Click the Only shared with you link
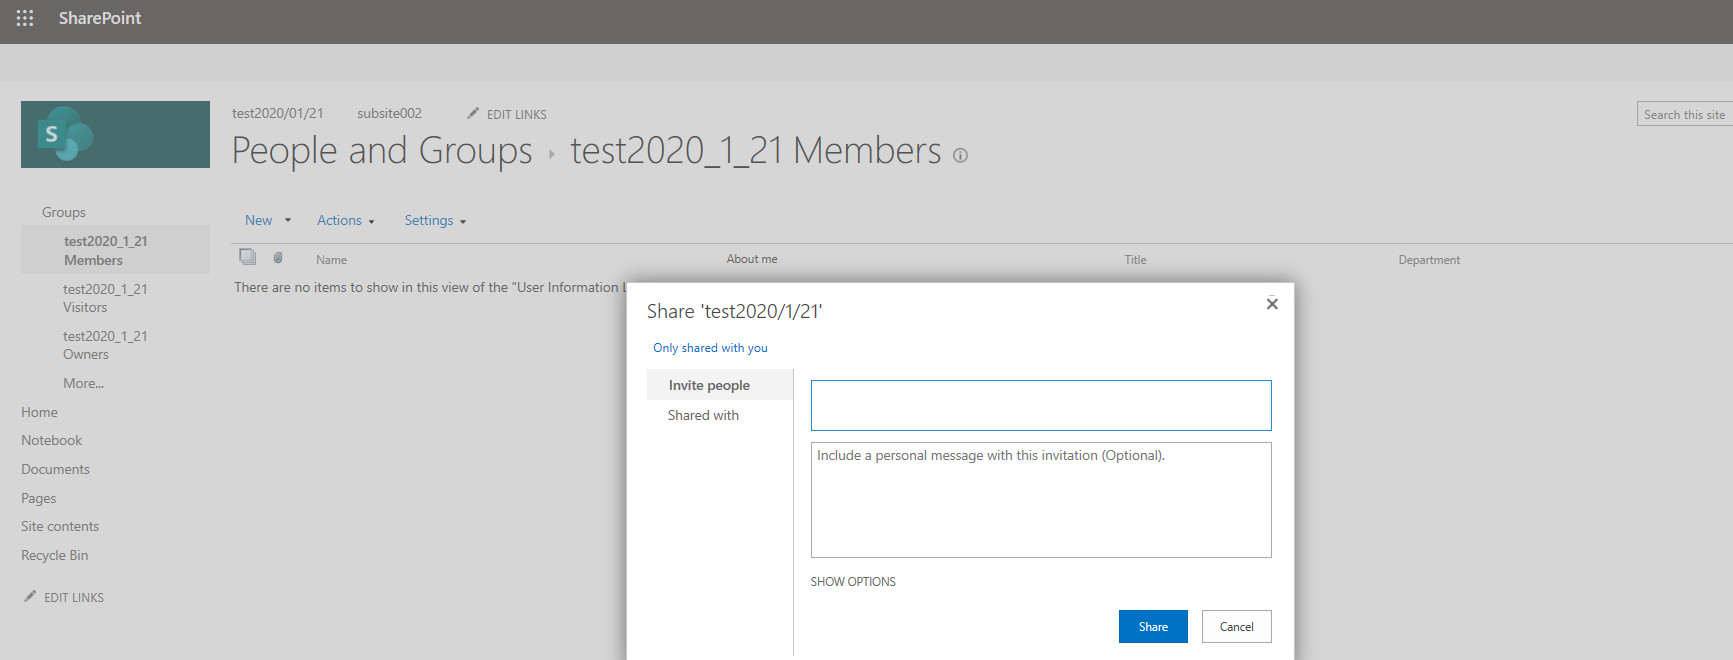Screen dimensions: 1733x660 pos(710,348)
